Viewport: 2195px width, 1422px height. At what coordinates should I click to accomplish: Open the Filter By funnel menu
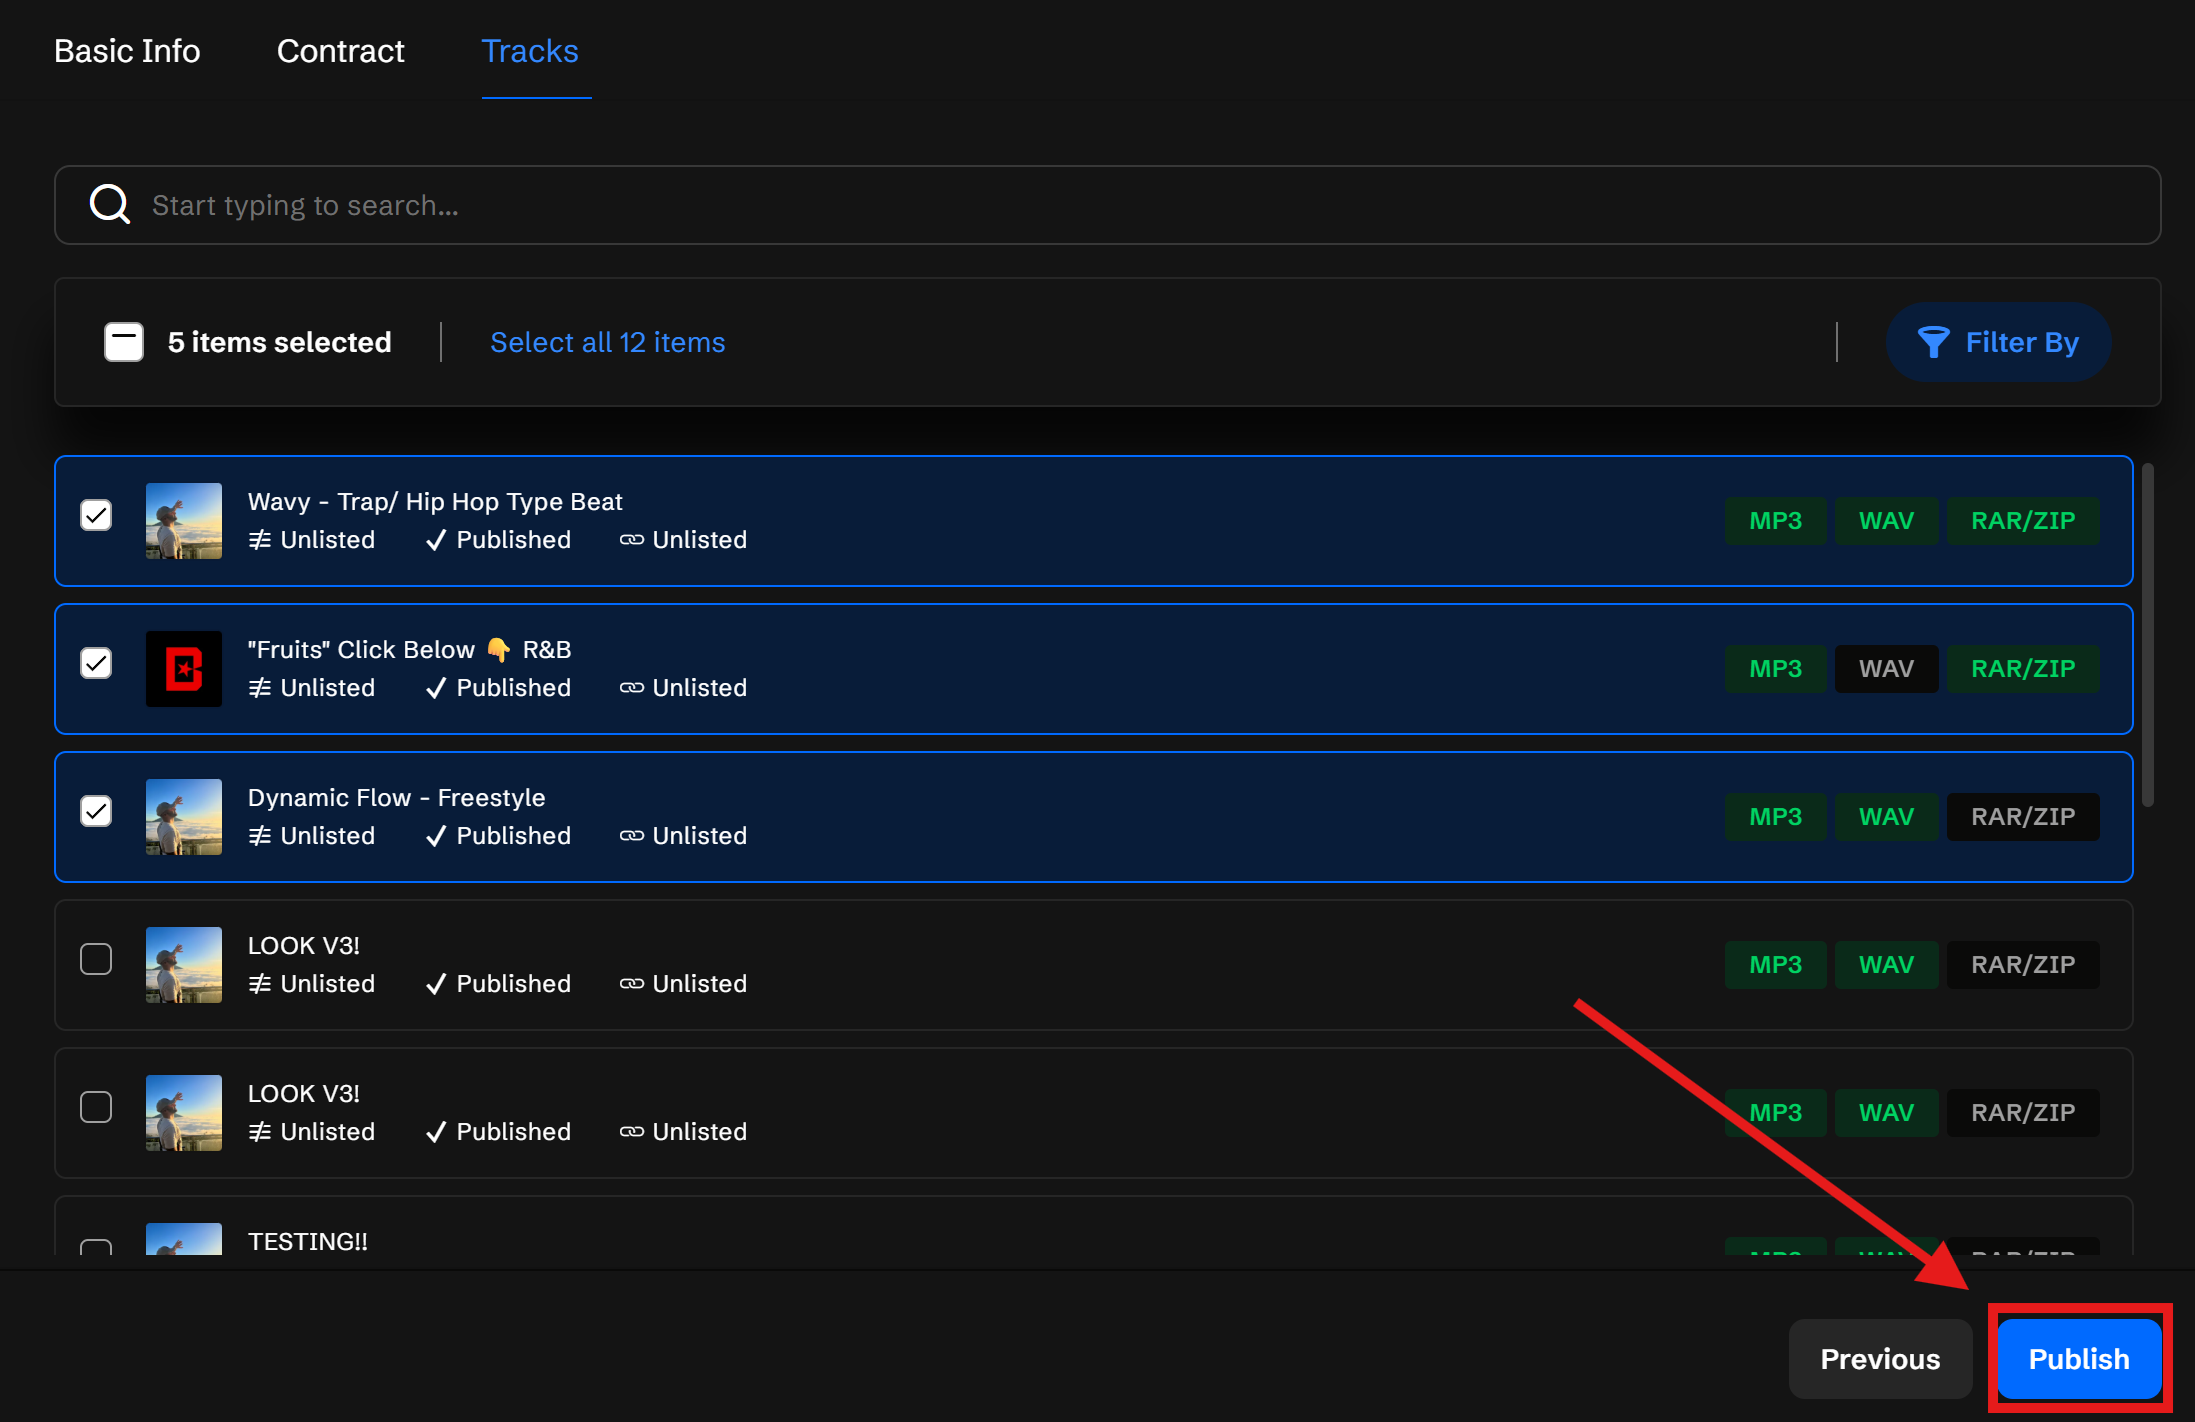point(1998,342)
